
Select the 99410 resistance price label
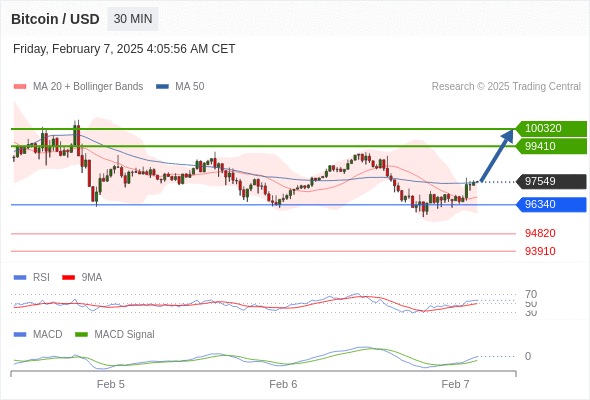click(551, 146)
